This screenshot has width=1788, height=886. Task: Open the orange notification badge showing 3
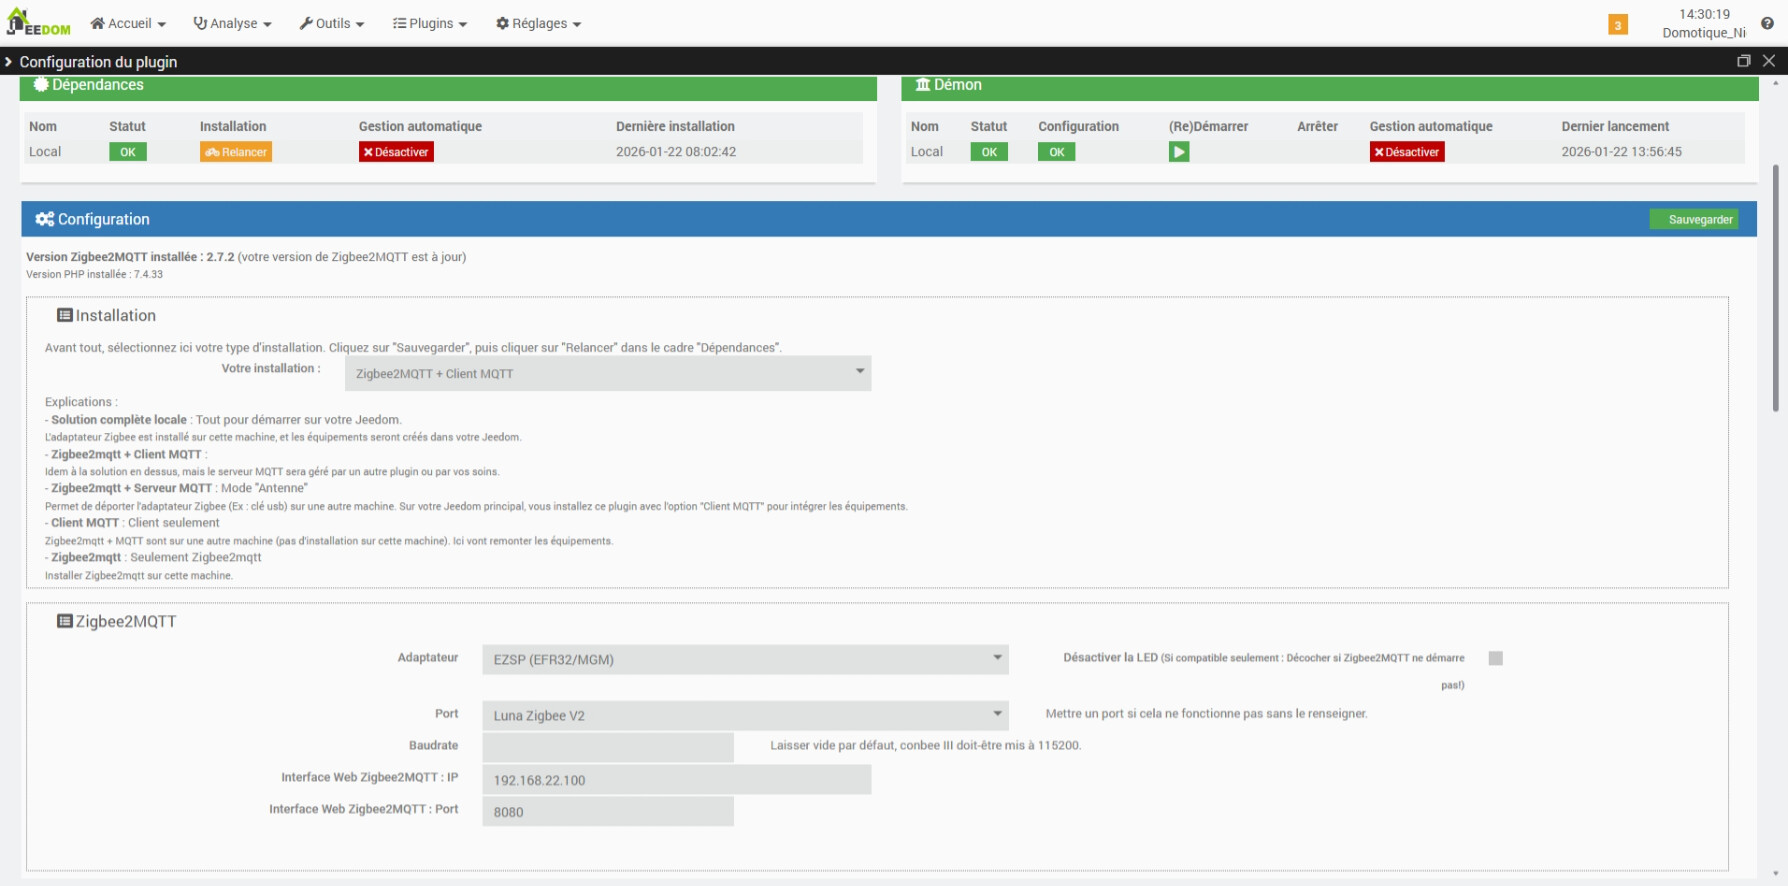[1618, 25]
